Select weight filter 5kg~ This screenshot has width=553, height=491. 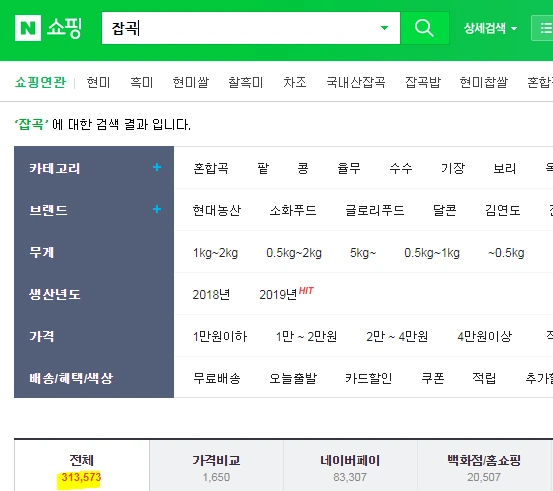click(363, 253)
